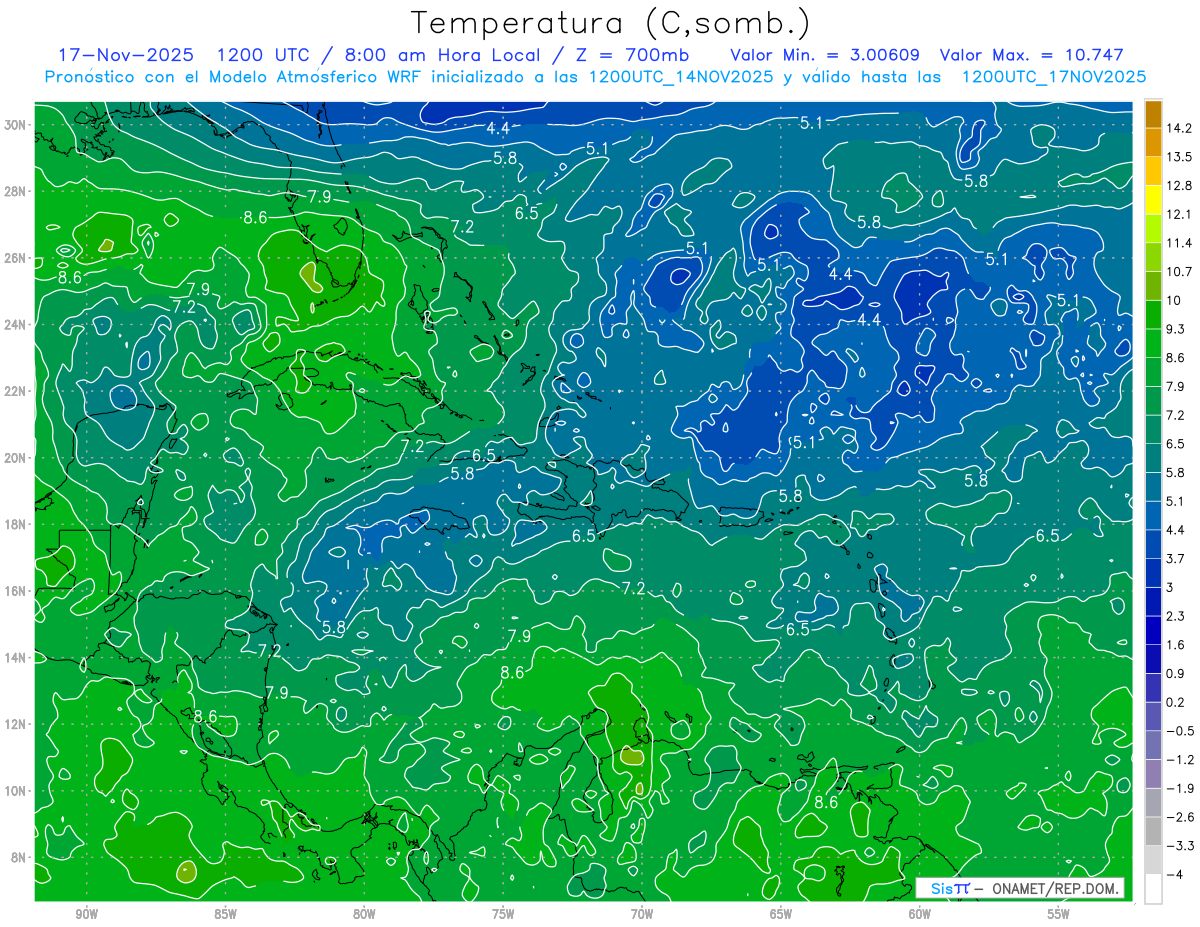Click the '28N' latitude axis label
Screen dimensions: 1200x927
click(x=17, y=191)
